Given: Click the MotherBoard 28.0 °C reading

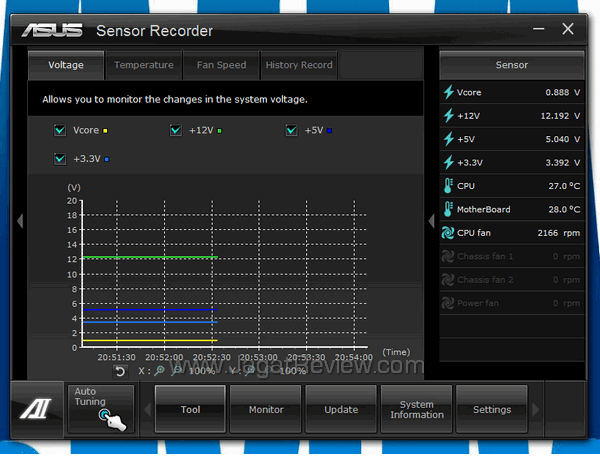Looking at the screenshot, I should [x=564, y=209].
